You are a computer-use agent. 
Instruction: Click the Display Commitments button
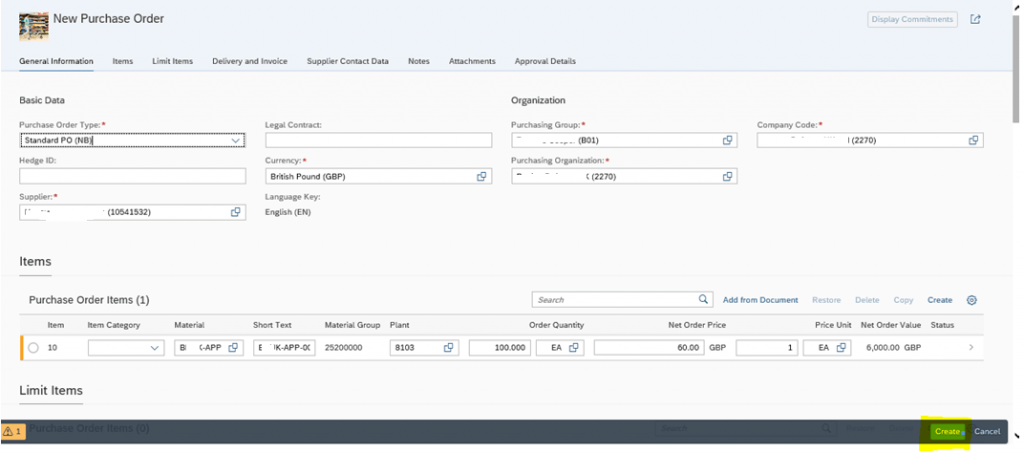pyautogui.click(x=912, y=20)
